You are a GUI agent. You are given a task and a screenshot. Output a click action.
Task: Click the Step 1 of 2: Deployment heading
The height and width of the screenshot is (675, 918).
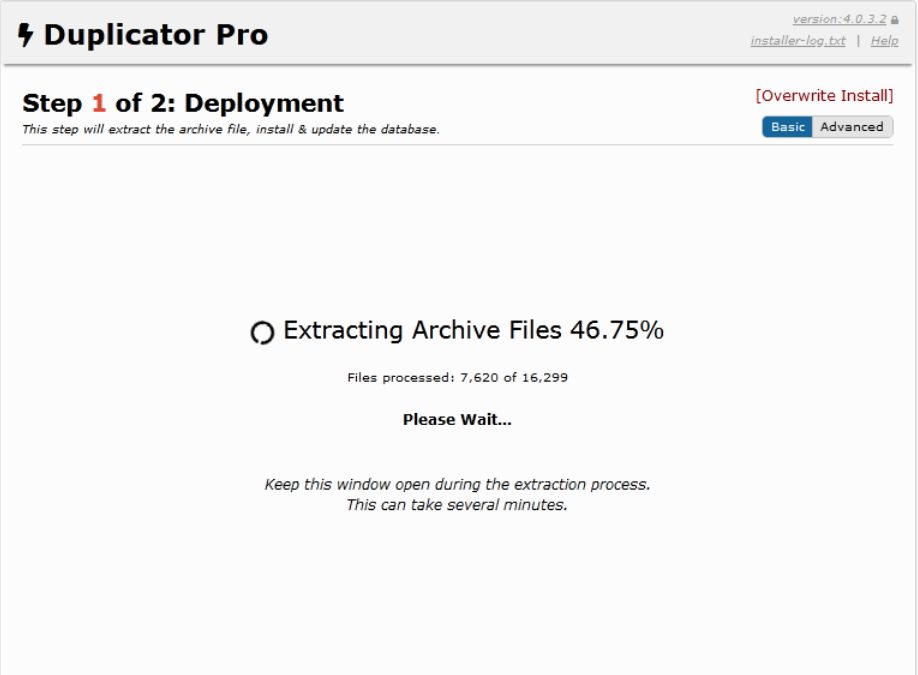[x=183, y=103]
